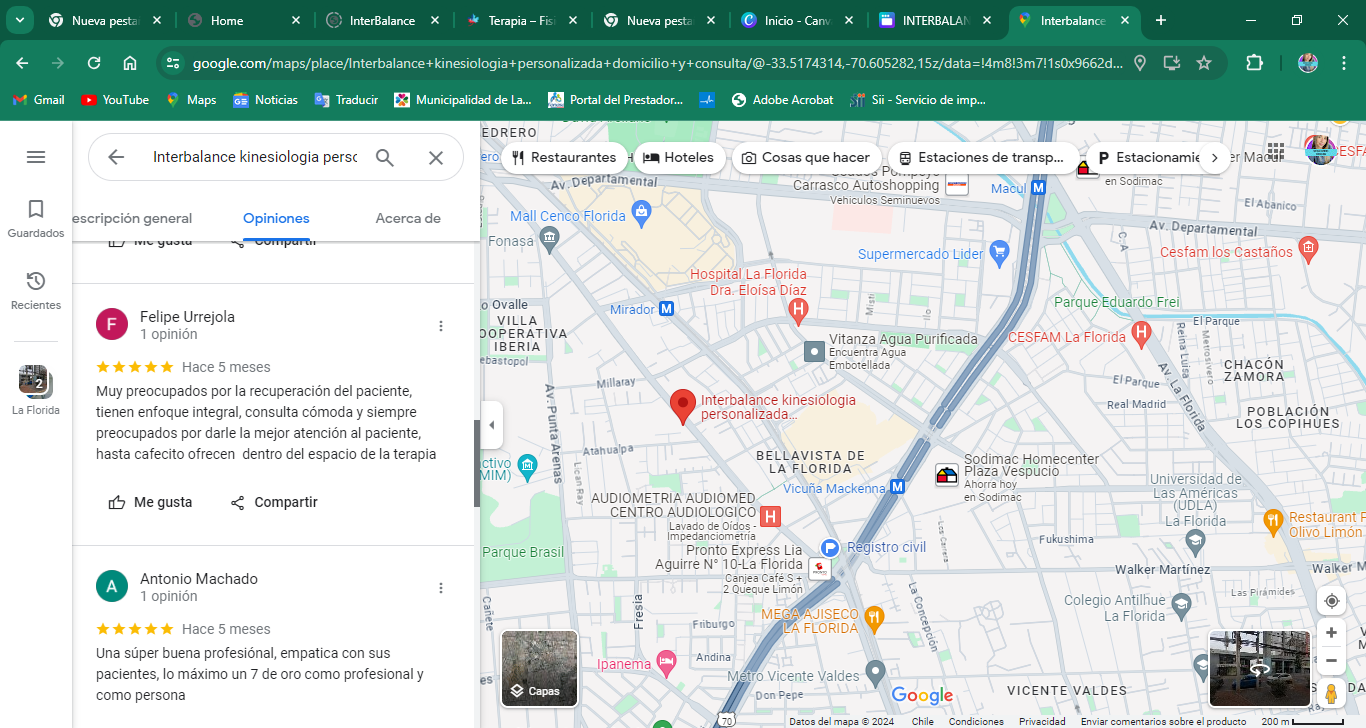Open the Condiciones link

[x=976, y=721]
